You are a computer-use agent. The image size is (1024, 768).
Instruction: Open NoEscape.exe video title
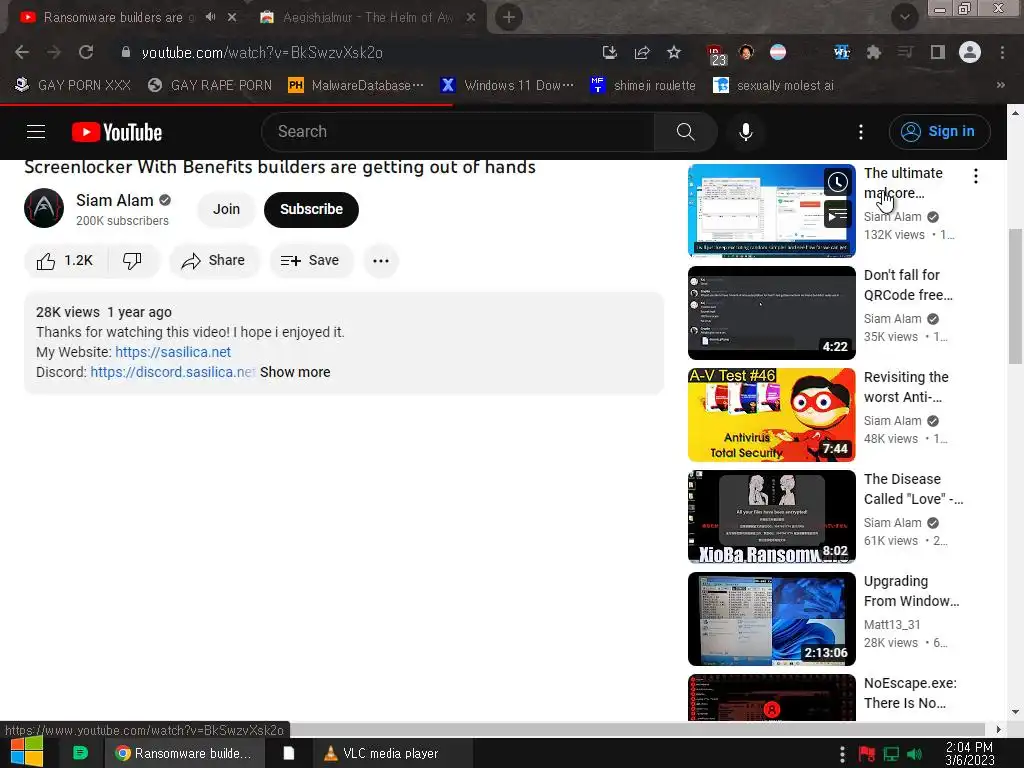(x=910, y=693)
